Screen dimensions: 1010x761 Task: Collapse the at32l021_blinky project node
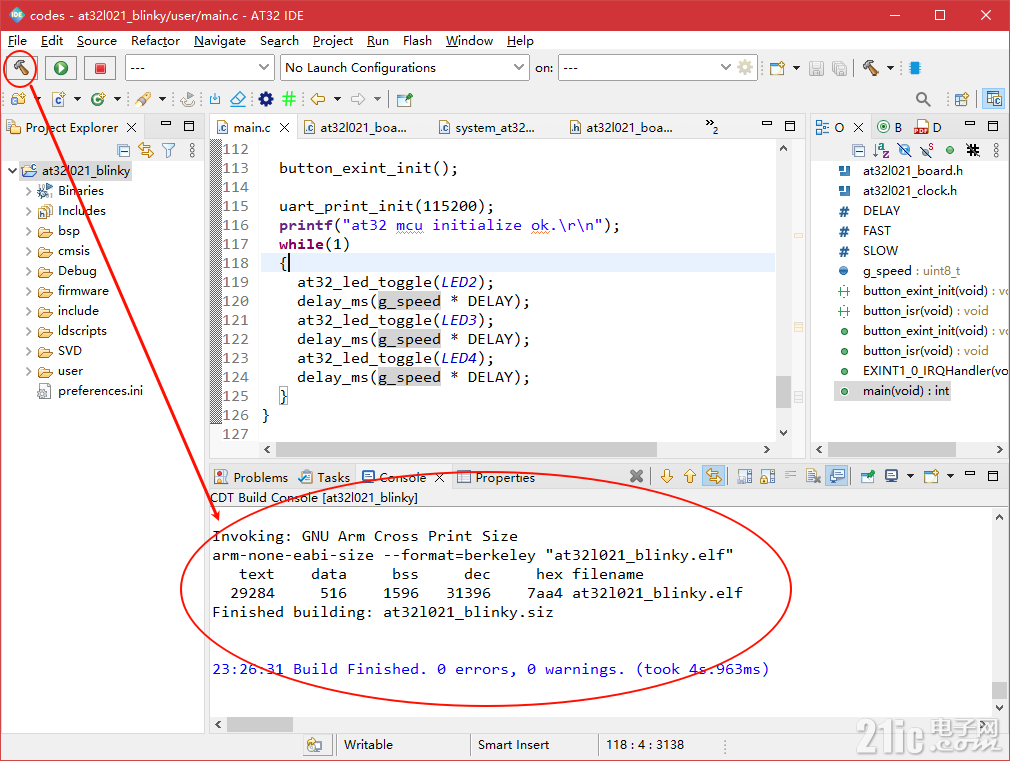pos(12,171)
